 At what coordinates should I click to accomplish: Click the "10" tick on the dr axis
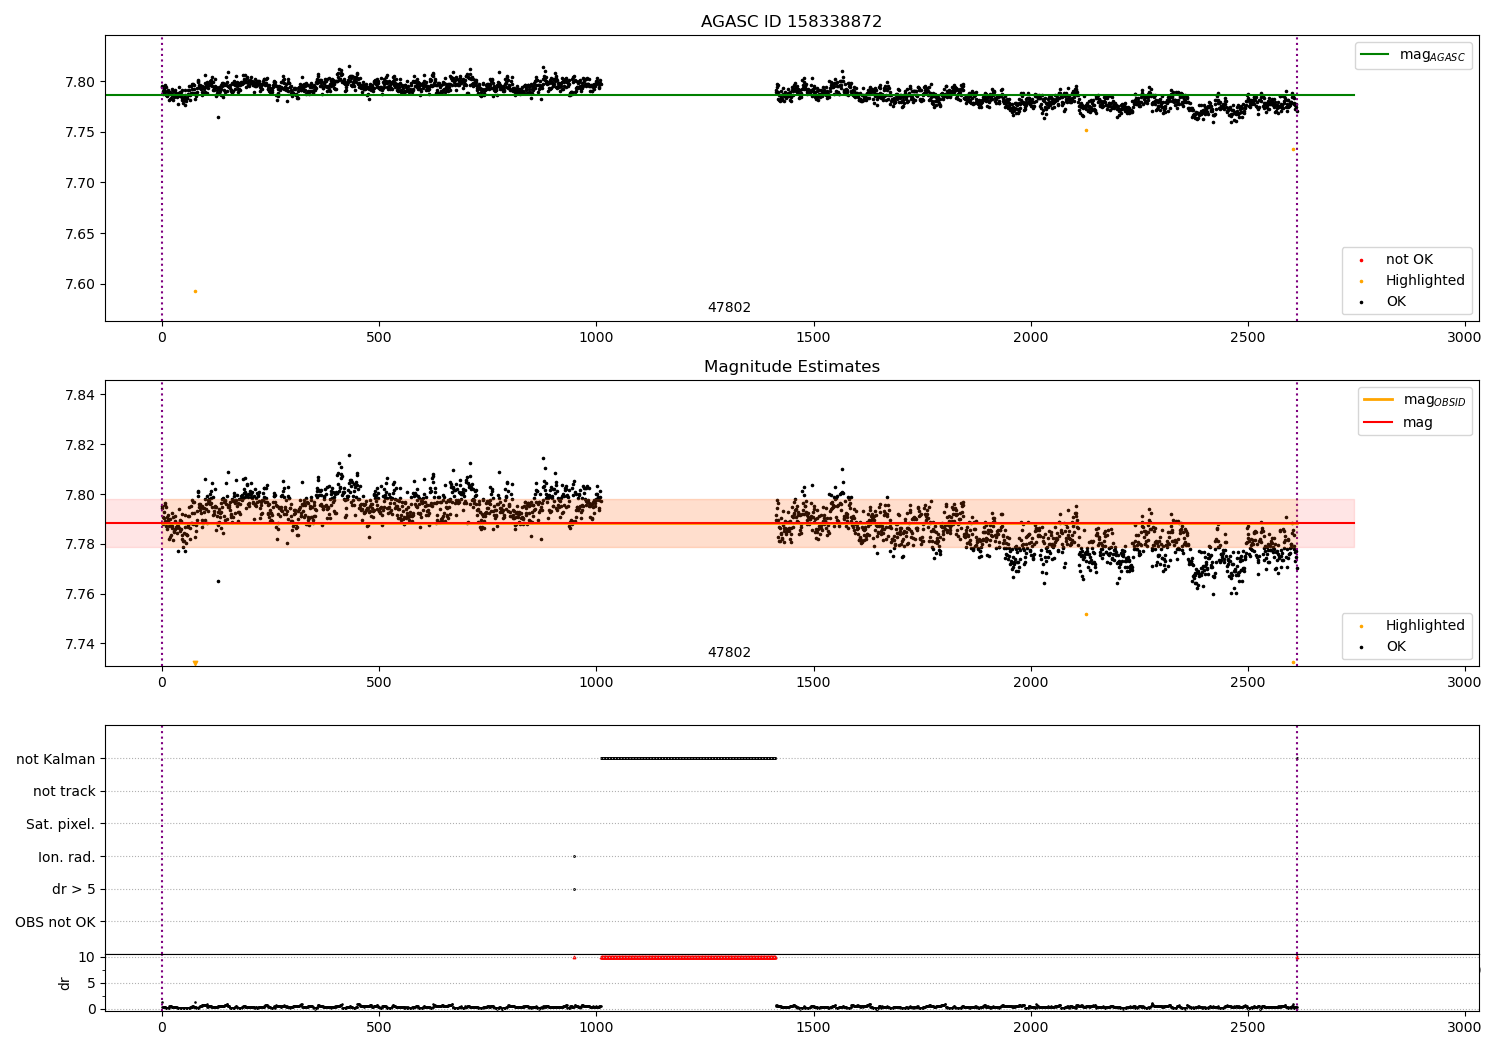[x=87, y=958]
